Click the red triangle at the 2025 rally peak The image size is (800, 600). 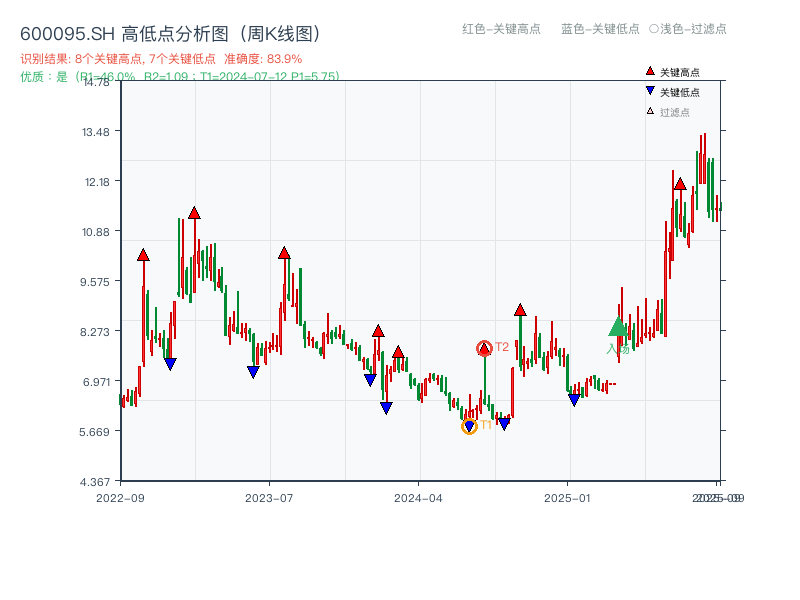coord(680,183)
